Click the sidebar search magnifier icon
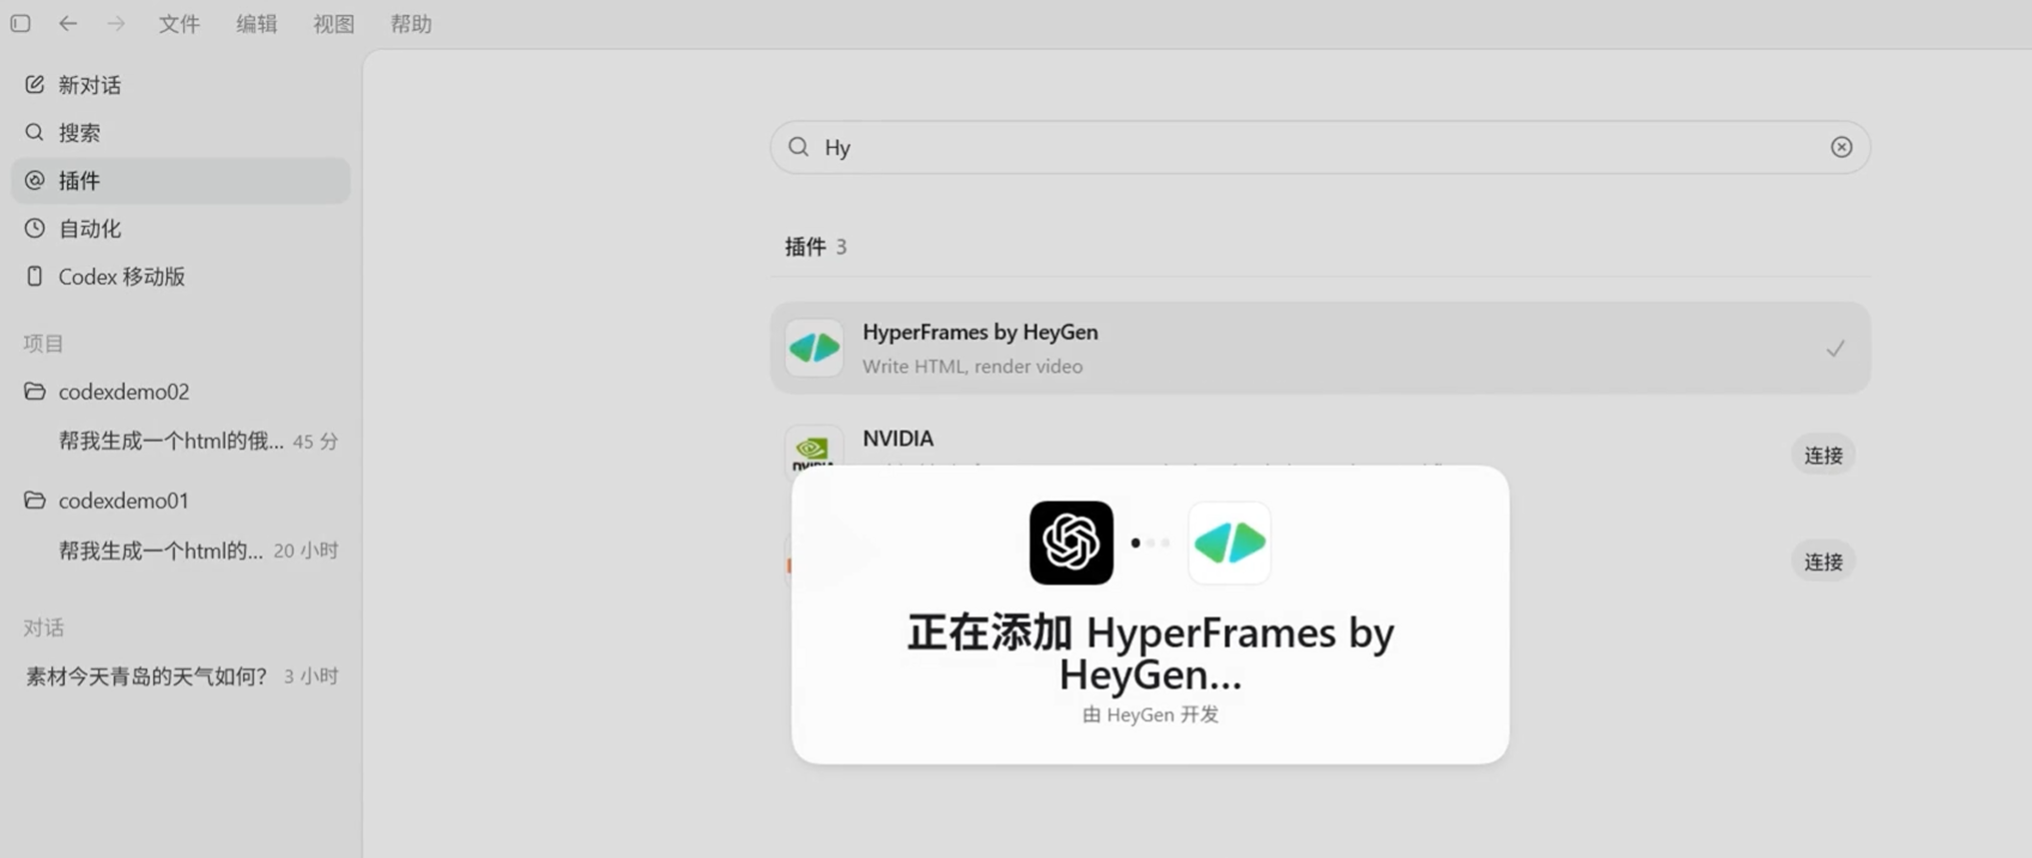Screen dimensions: 2032x858 click(35, 132)
